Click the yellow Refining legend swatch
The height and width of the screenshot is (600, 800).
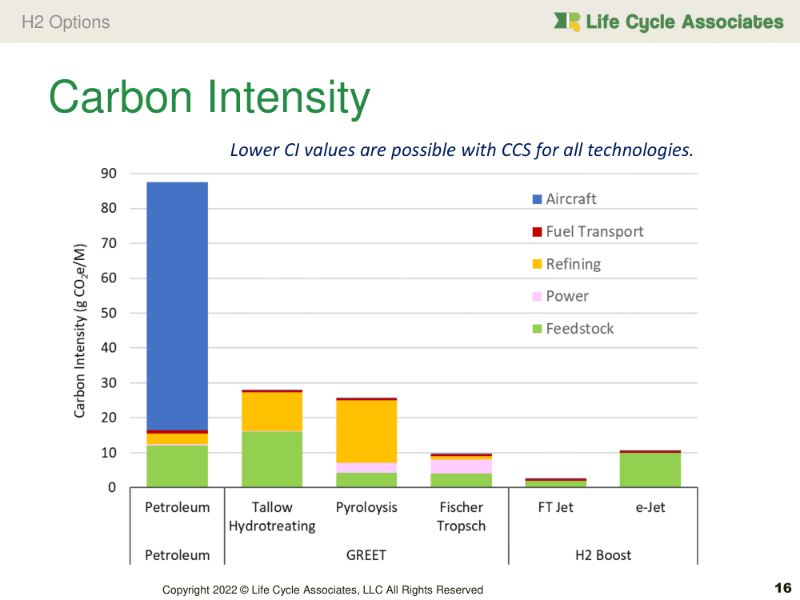pos(536,264)
